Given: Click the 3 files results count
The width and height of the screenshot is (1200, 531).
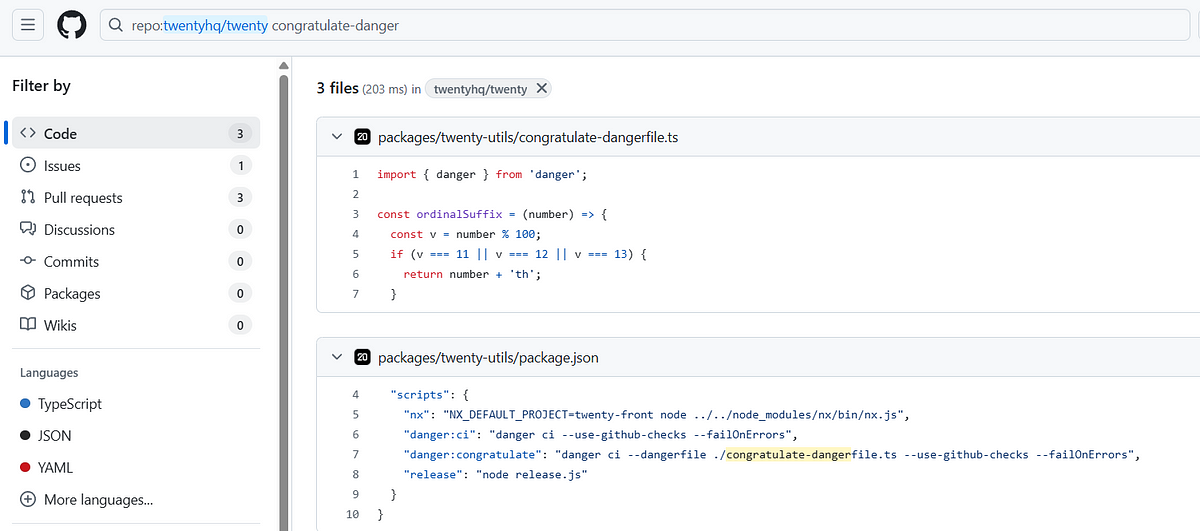Looking at the screenshot, I should click(x=337, y=88).
